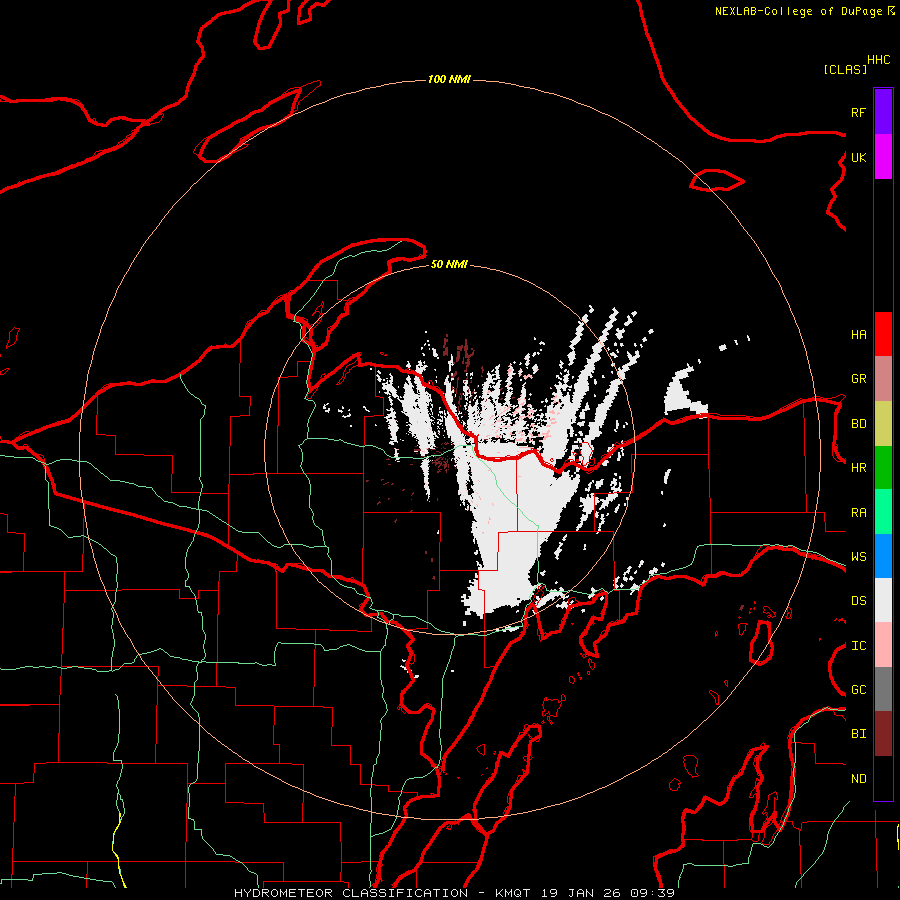
Task: Click the ND black legend swatch
Action: 883,778
